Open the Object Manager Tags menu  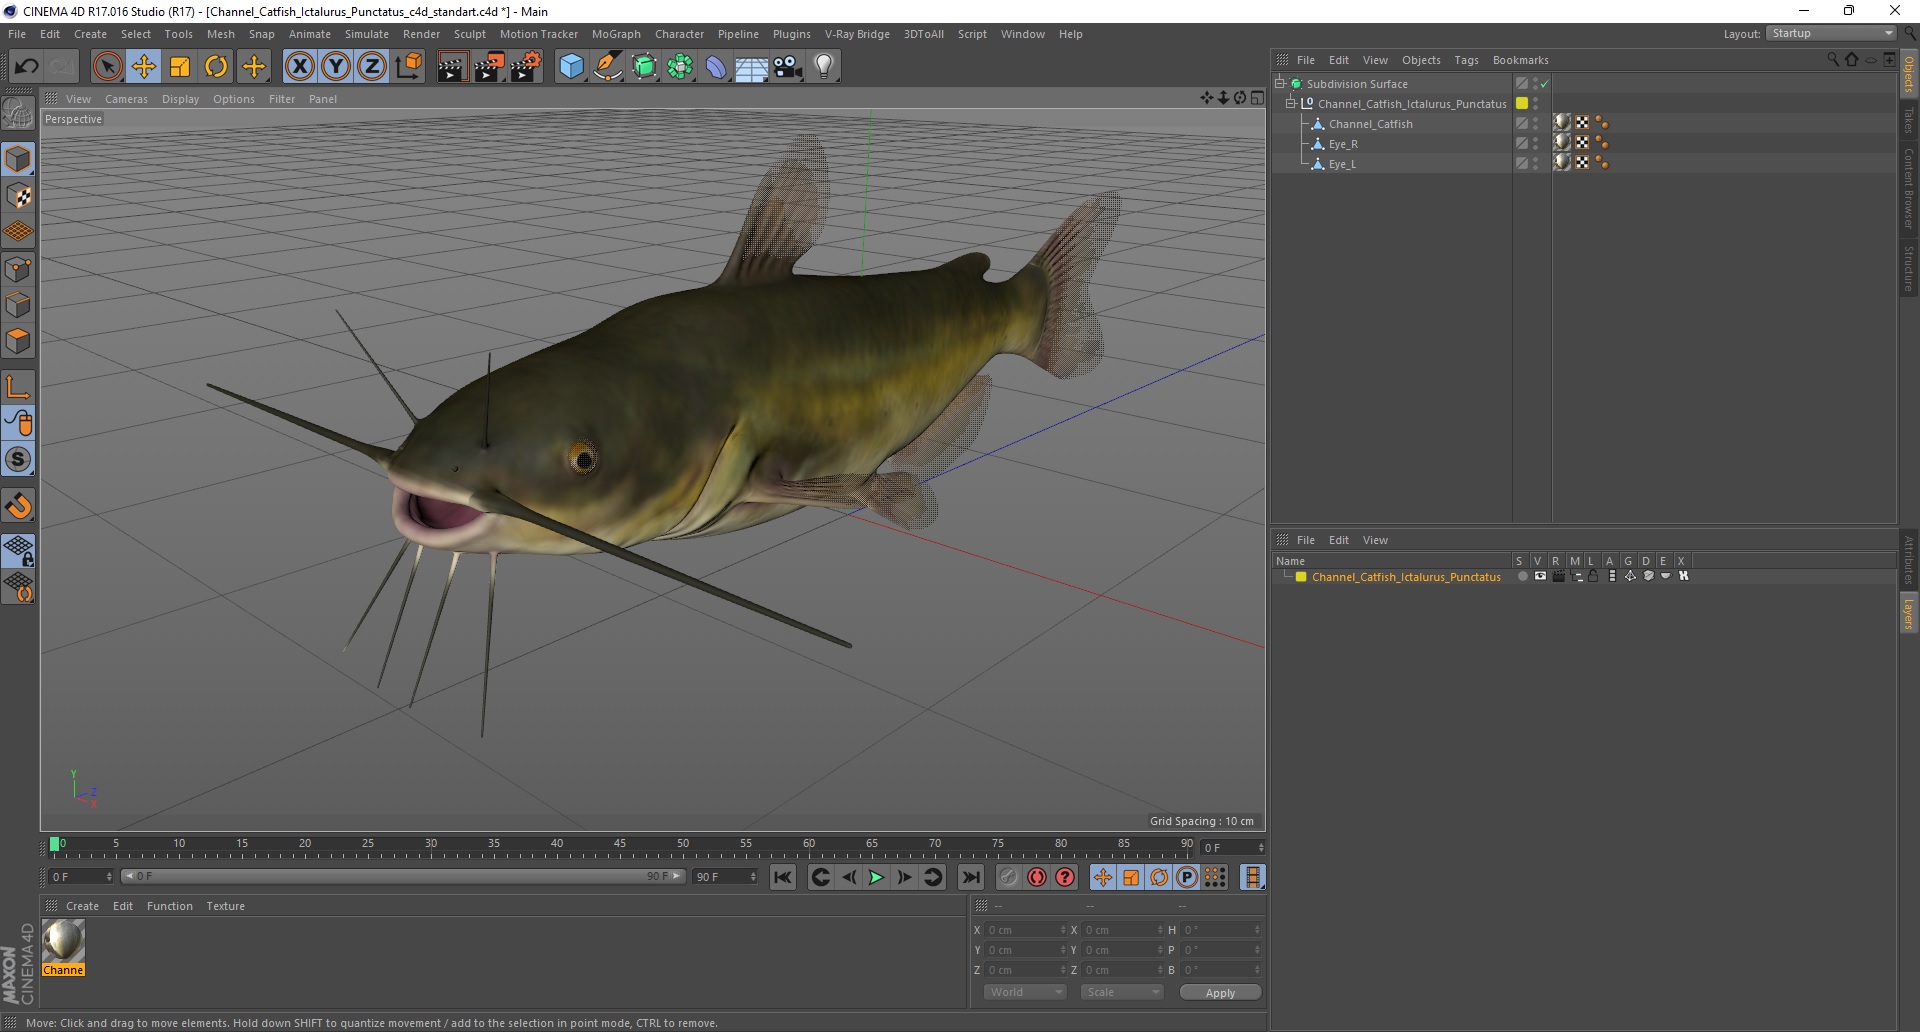[1466, 60]
